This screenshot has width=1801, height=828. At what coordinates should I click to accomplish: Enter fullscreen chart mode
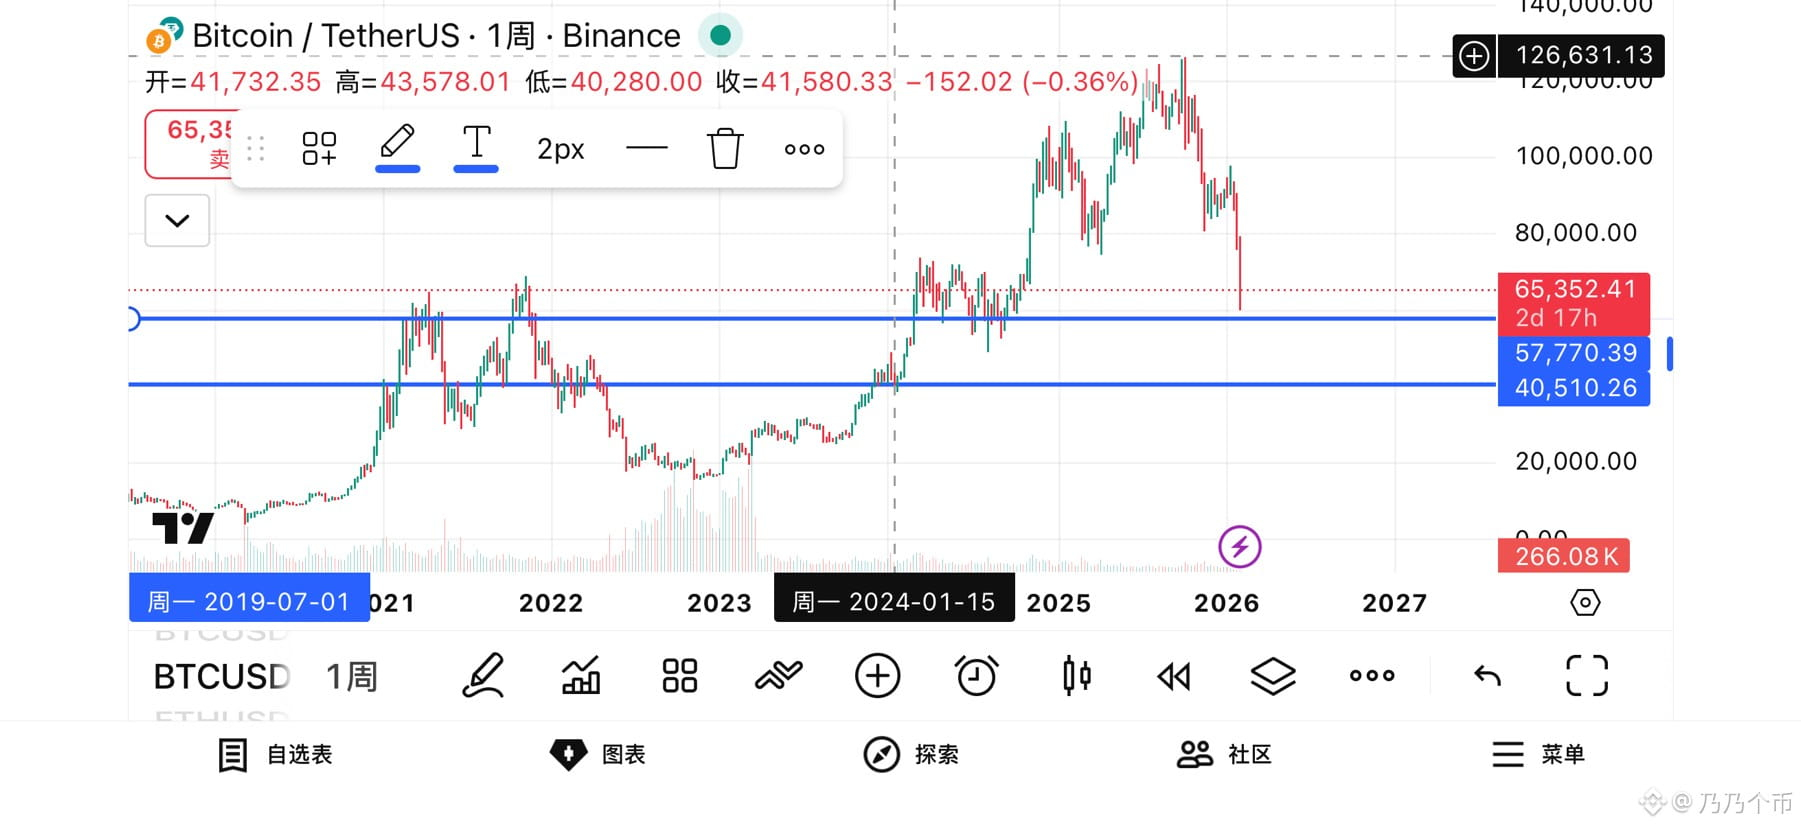[x=1586, y=676]
